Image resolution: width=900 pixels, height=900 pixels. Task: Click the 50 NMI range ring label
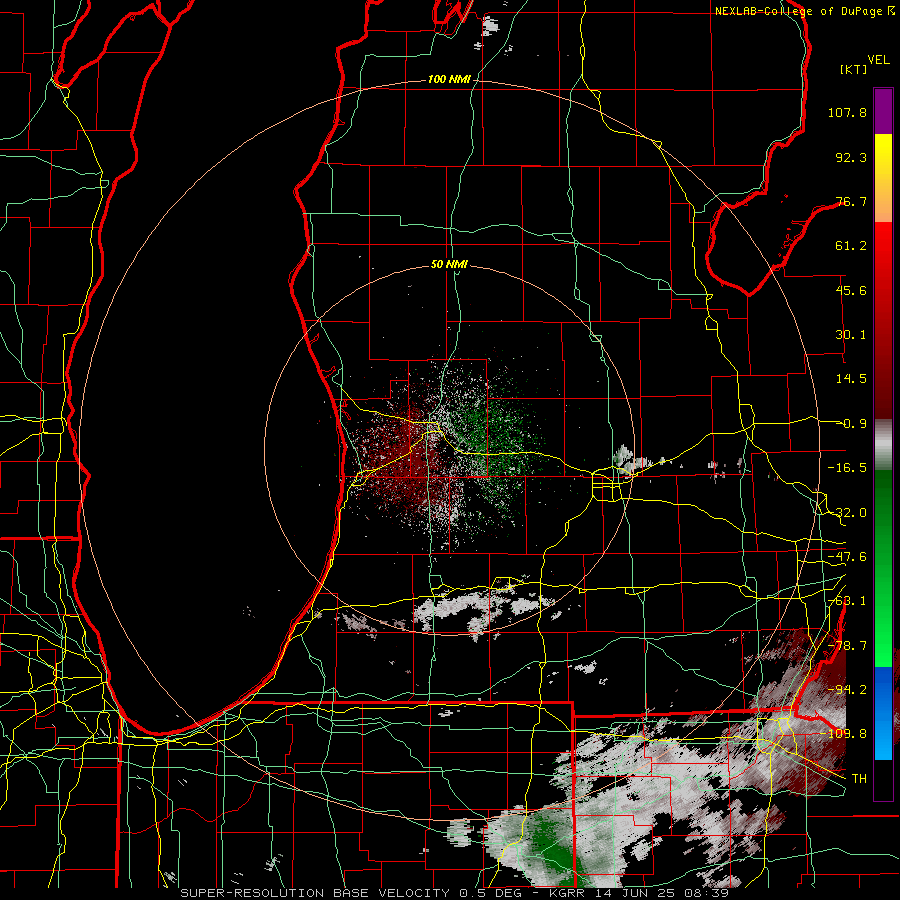(449, 265)
